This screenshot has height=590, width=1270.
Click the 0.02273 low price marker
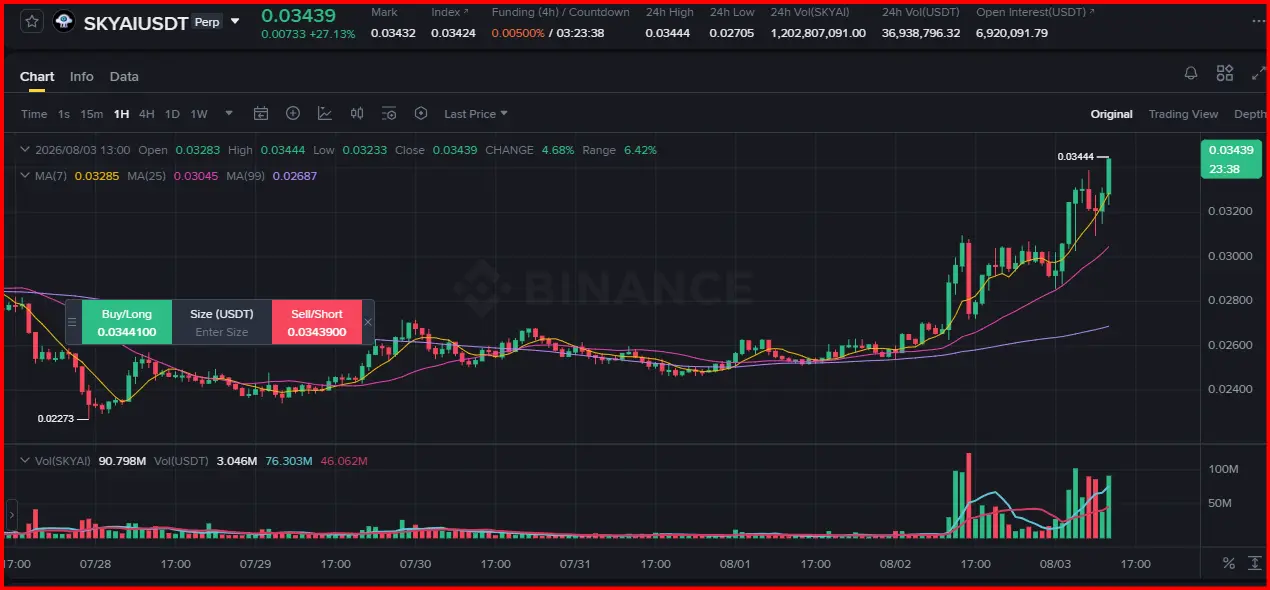[55, 419]
